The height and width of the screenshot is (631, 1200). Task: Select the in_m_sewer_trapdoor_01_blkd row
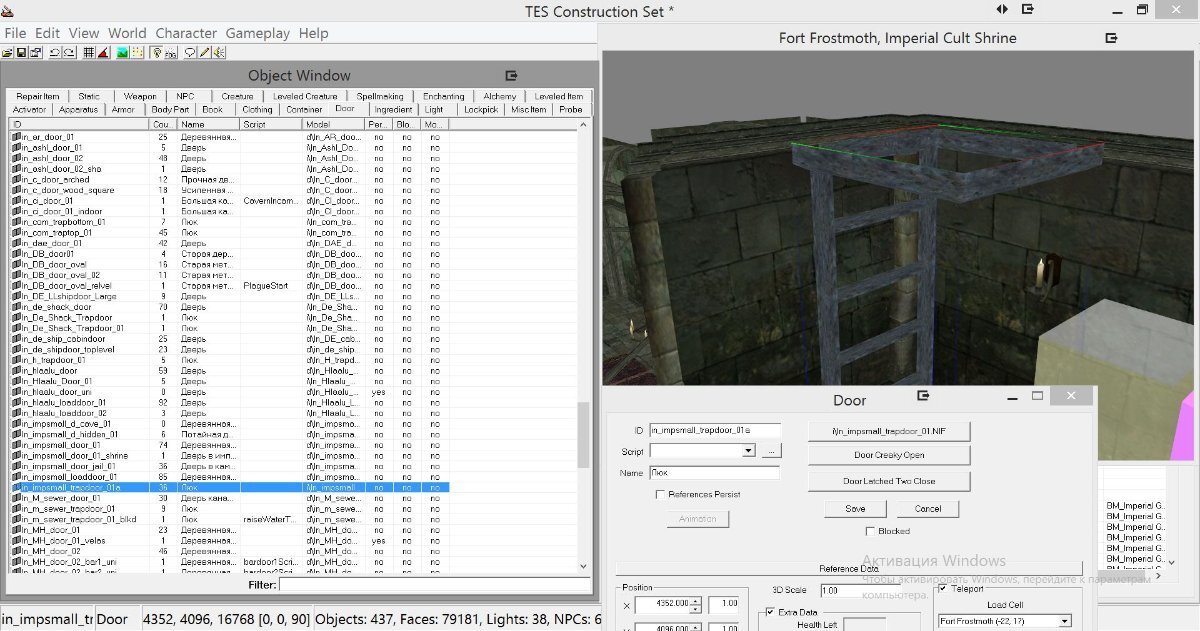(x=230, y=519)
